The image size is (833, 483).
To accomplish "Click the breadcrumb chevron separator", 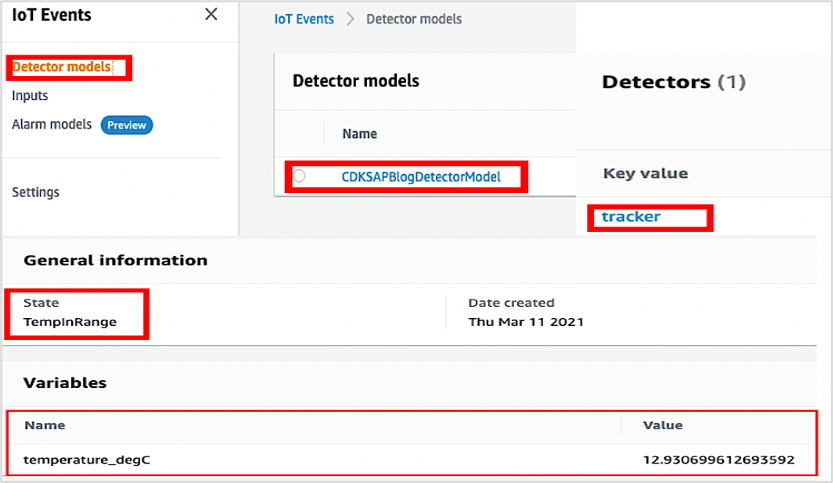I will coord(350,19).
